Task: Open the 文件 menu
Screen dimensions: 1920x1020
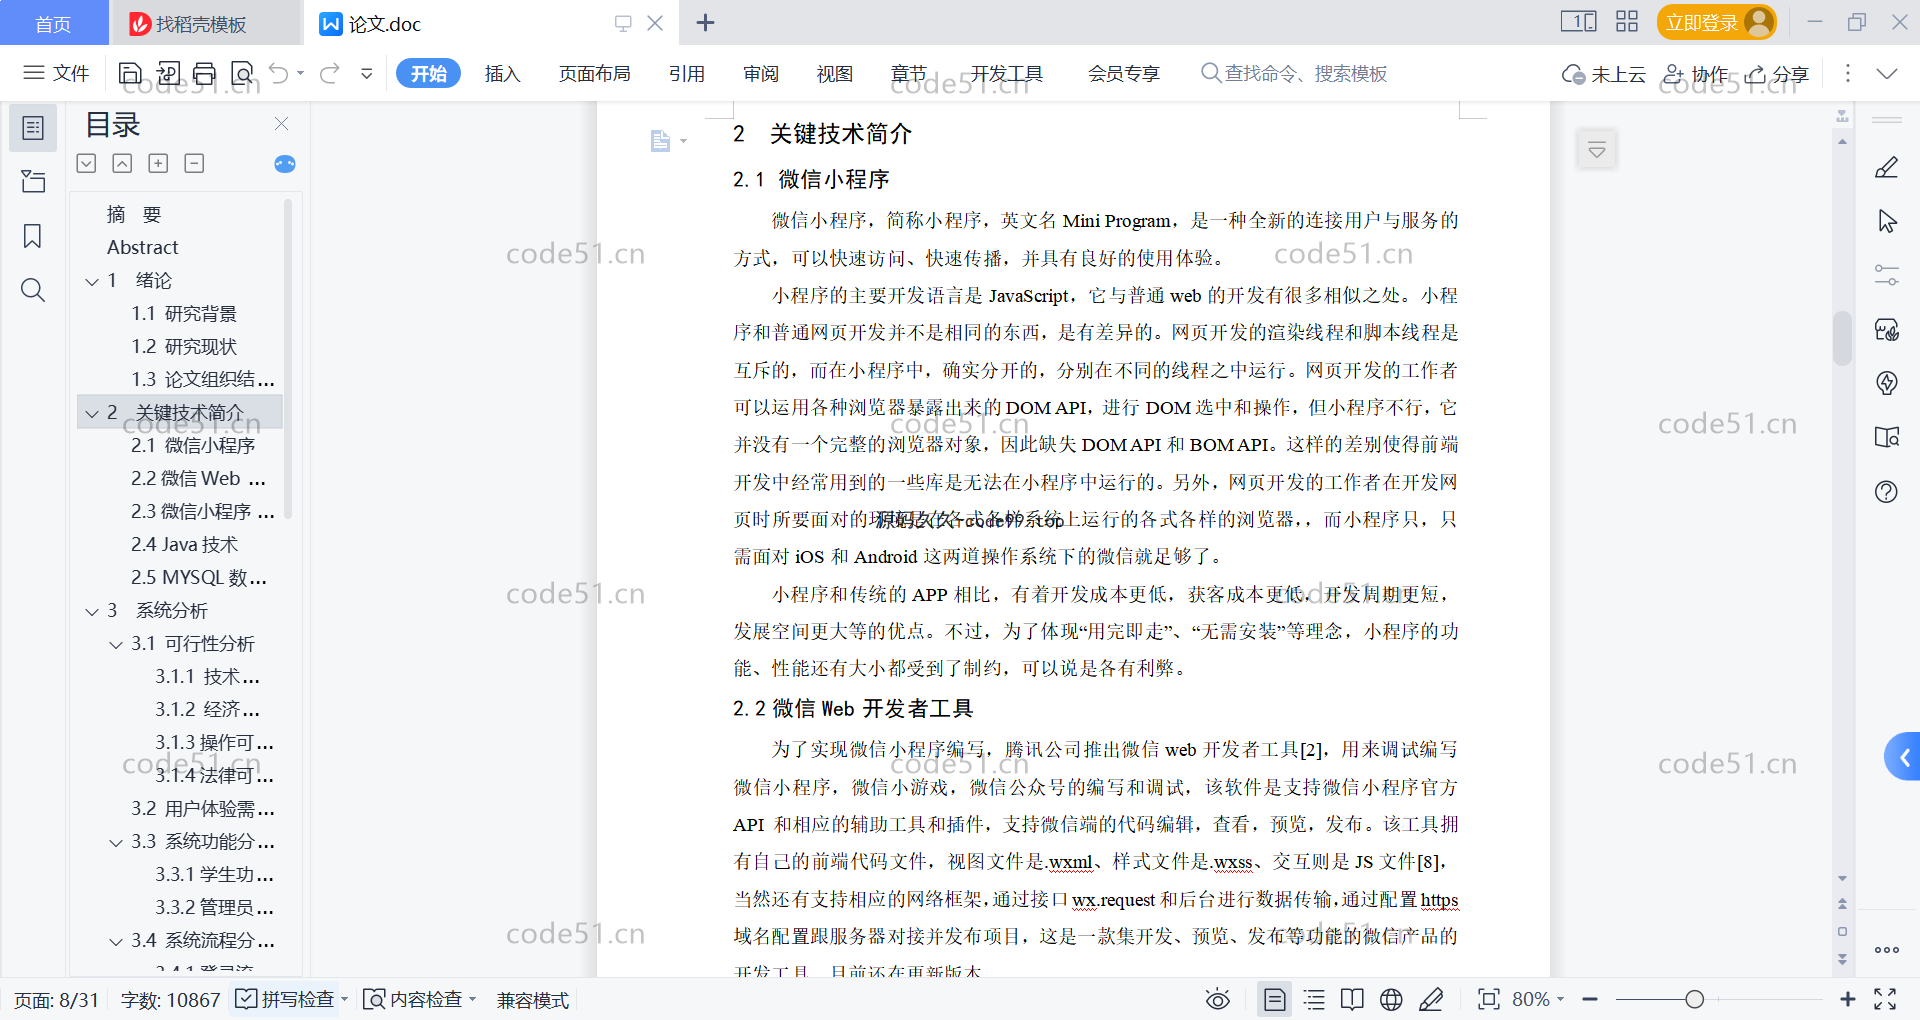Action: pos(57,73)
